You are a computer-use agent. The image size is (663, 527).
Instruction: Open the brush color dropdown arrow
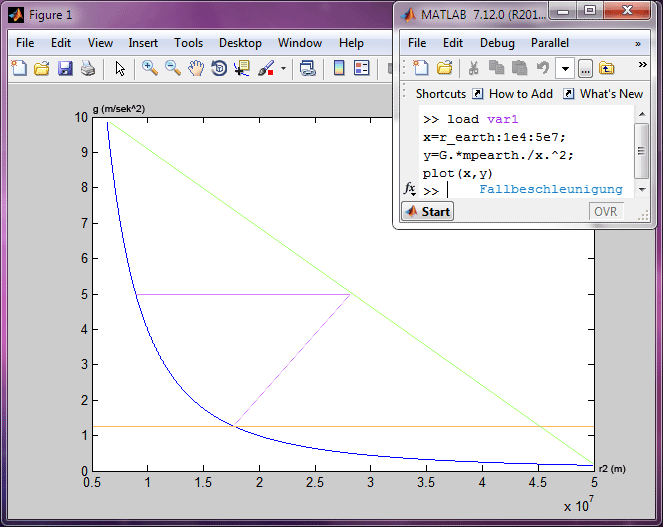coord(283,69)
